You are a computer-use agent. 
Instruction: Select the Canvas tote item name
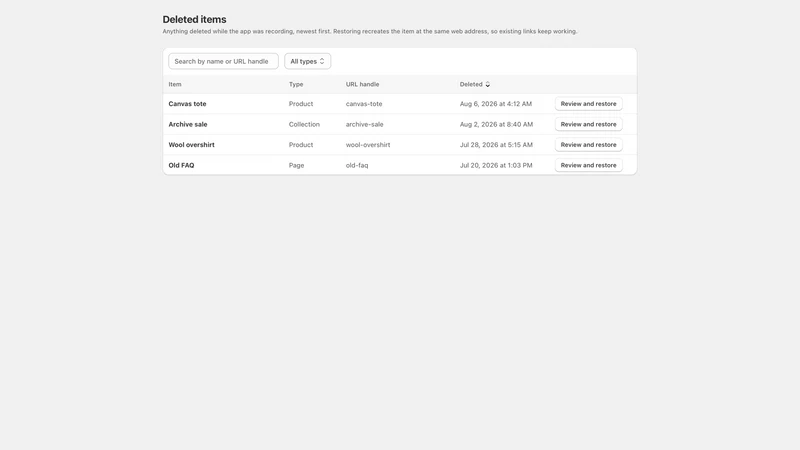(187, 104)
